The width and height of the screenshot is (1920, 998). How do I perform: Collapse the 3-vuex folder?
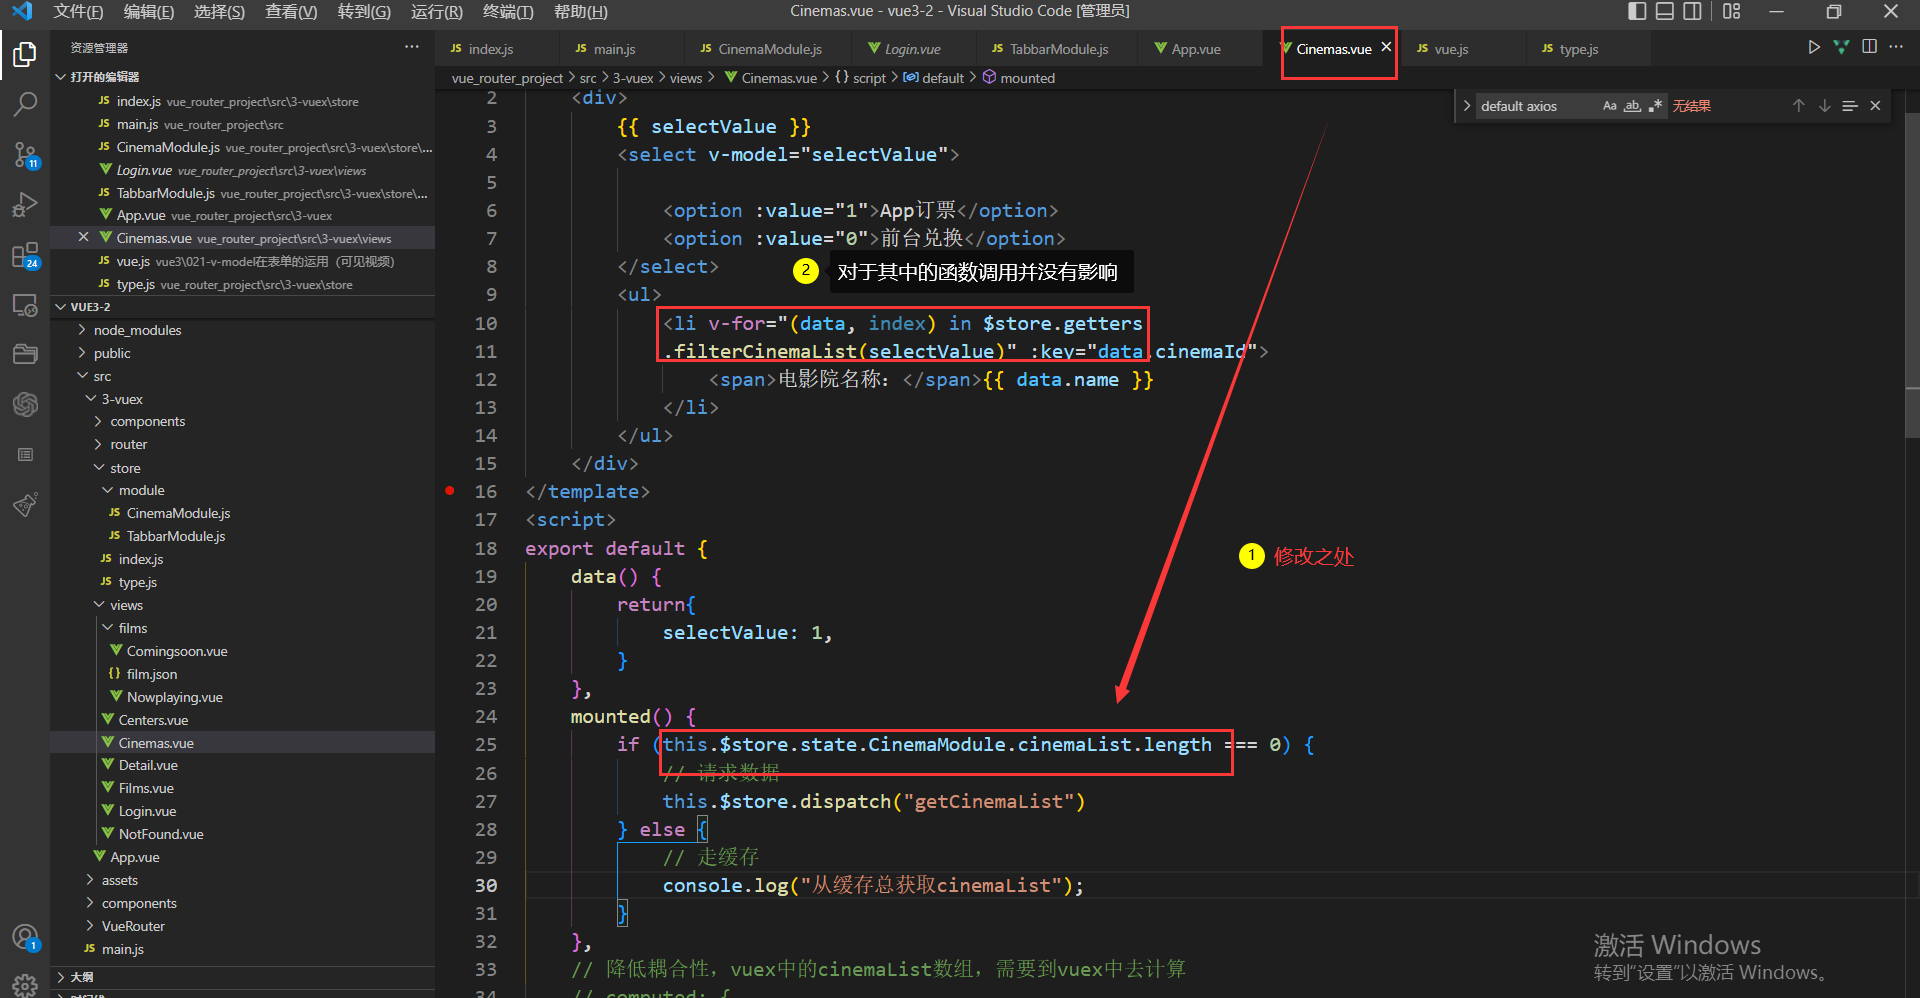[122, 399]
